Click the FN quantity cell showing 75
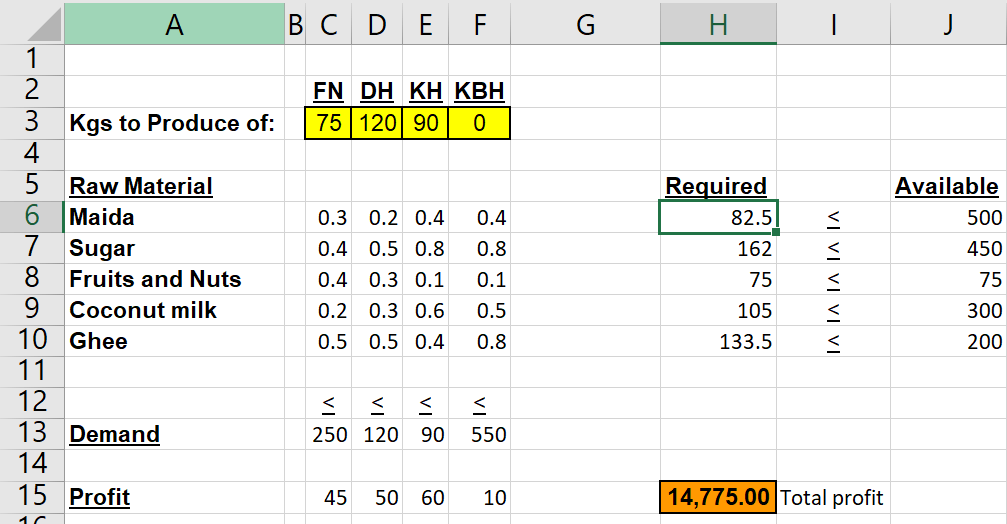The height and width of the screenshot is (524, 1007). [x=328, y=123]
